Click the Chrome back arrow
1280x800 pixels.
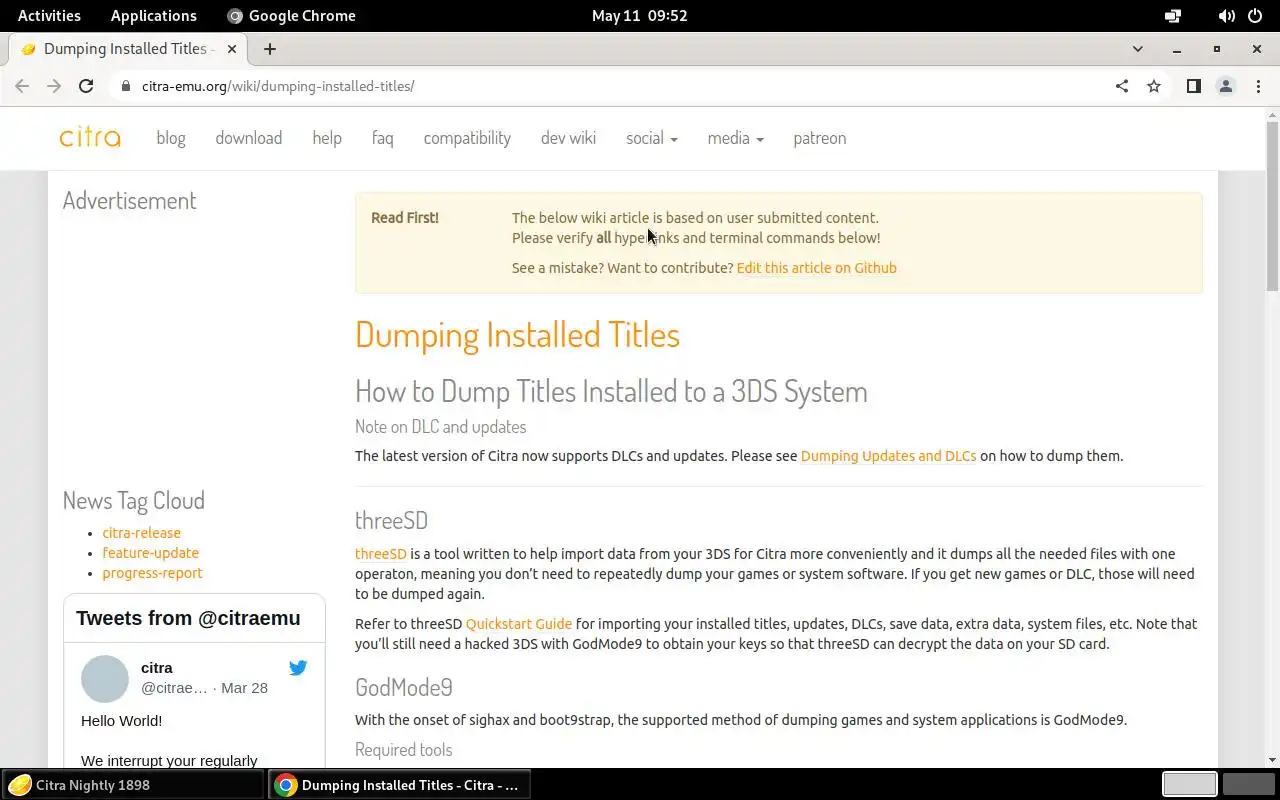(22, 86)
